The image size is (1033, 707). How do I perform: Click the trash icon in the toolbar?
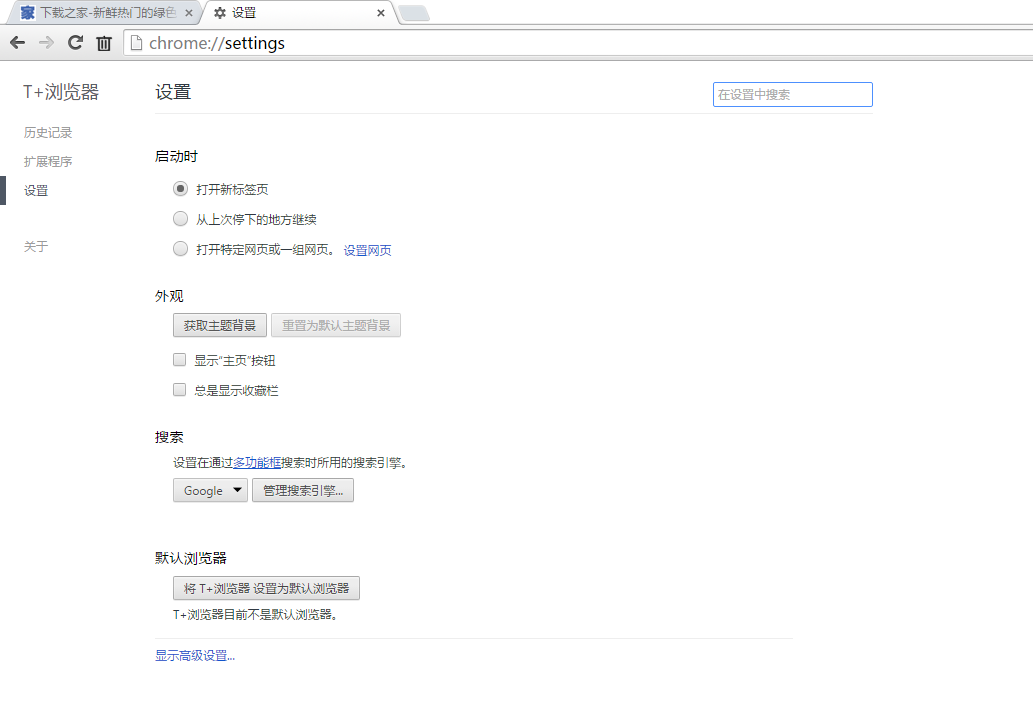click(x=104, y=43)
